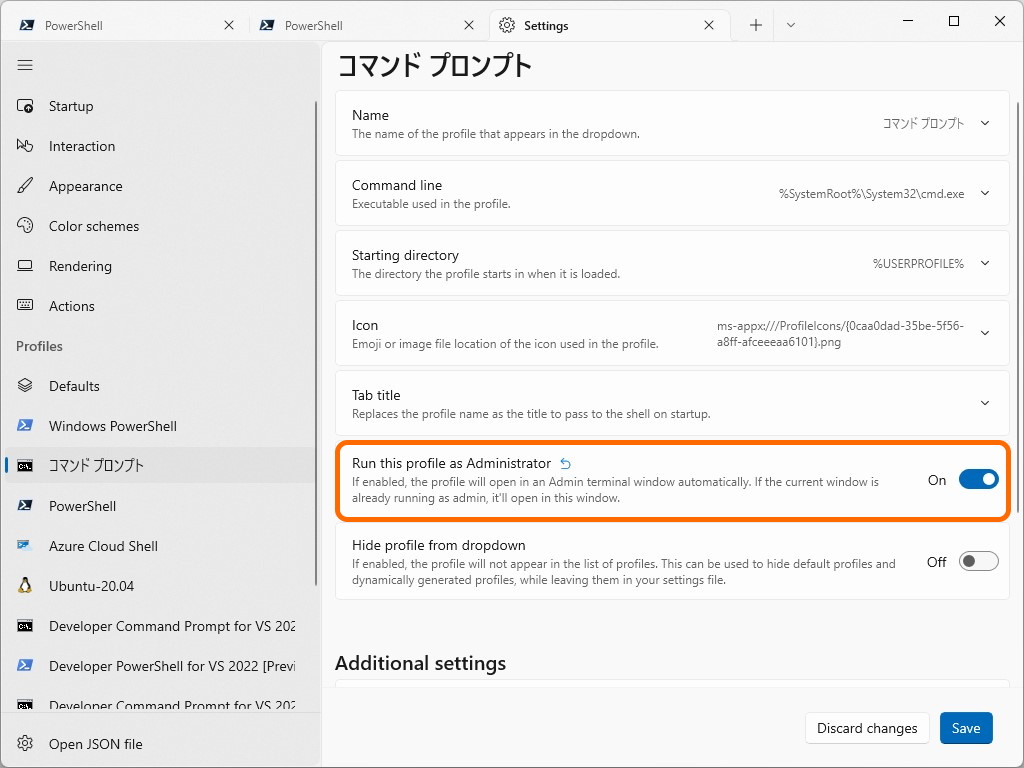The height and width of the screenshot is (768, 1024).
Task: Click the Color schemes palette icon
Action: [25, 226]
